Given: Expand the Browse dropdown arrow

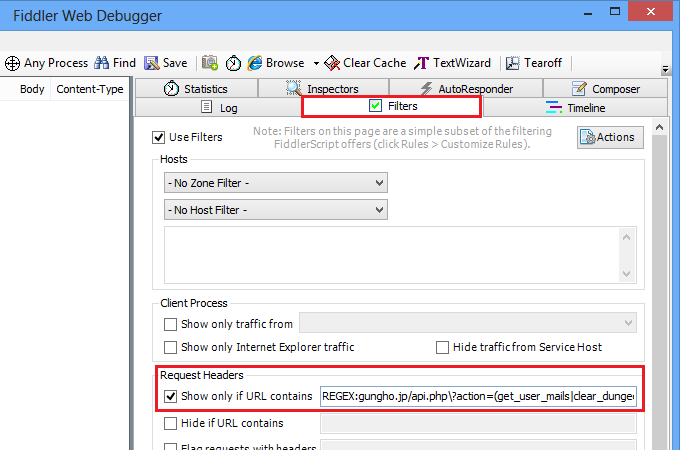Looking at the screenshot, I should click(x=316, y=63).
